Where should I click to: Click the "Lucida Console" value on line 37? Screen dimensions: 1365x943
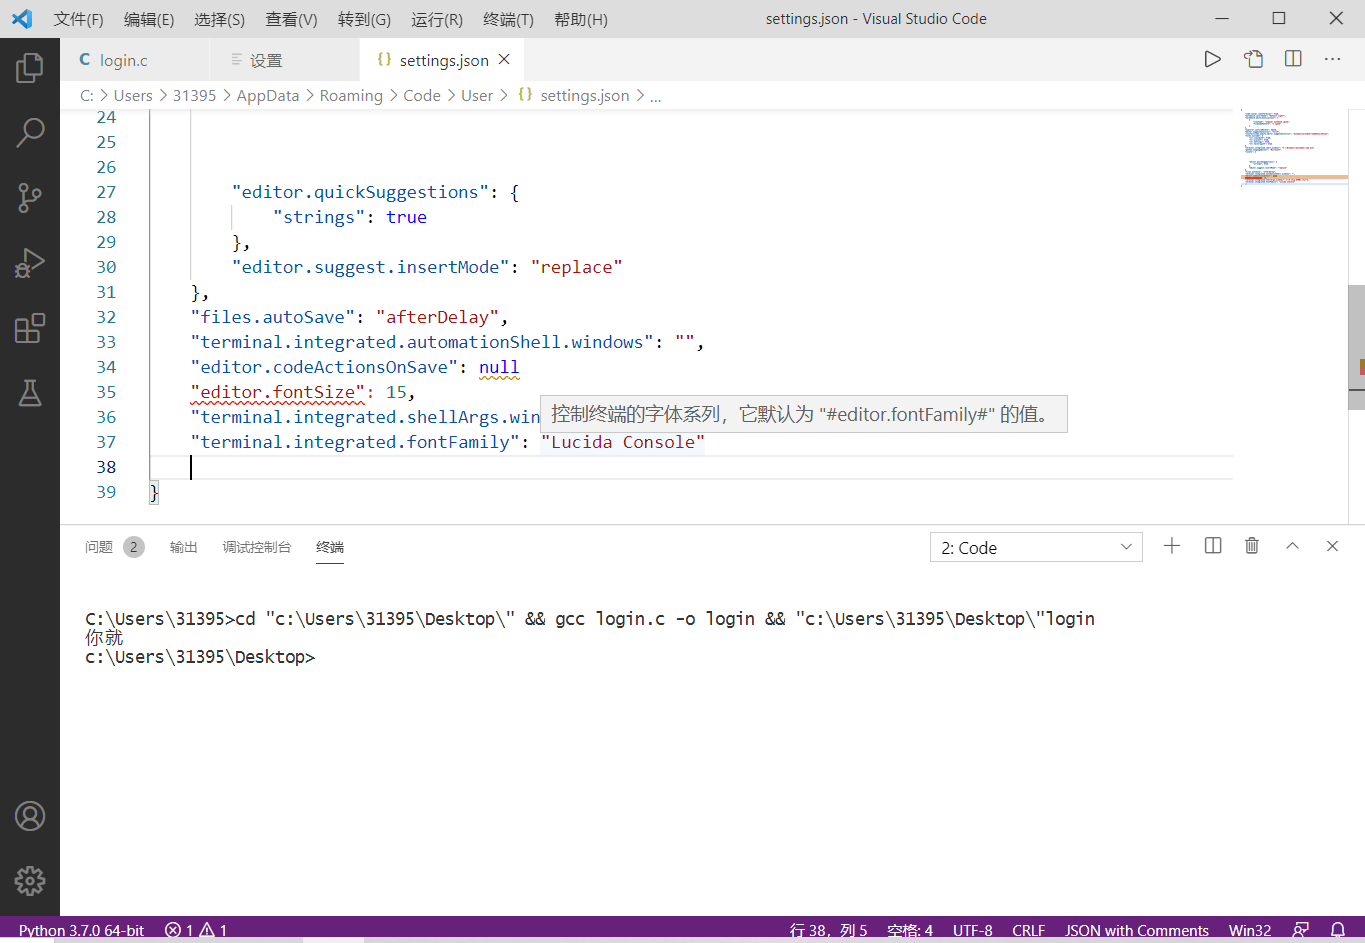click(x=623, y=442)
